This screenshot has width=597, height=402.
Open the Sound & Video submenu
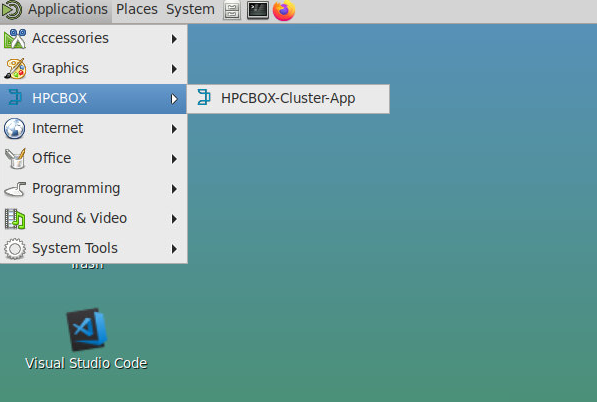[94, 219]
